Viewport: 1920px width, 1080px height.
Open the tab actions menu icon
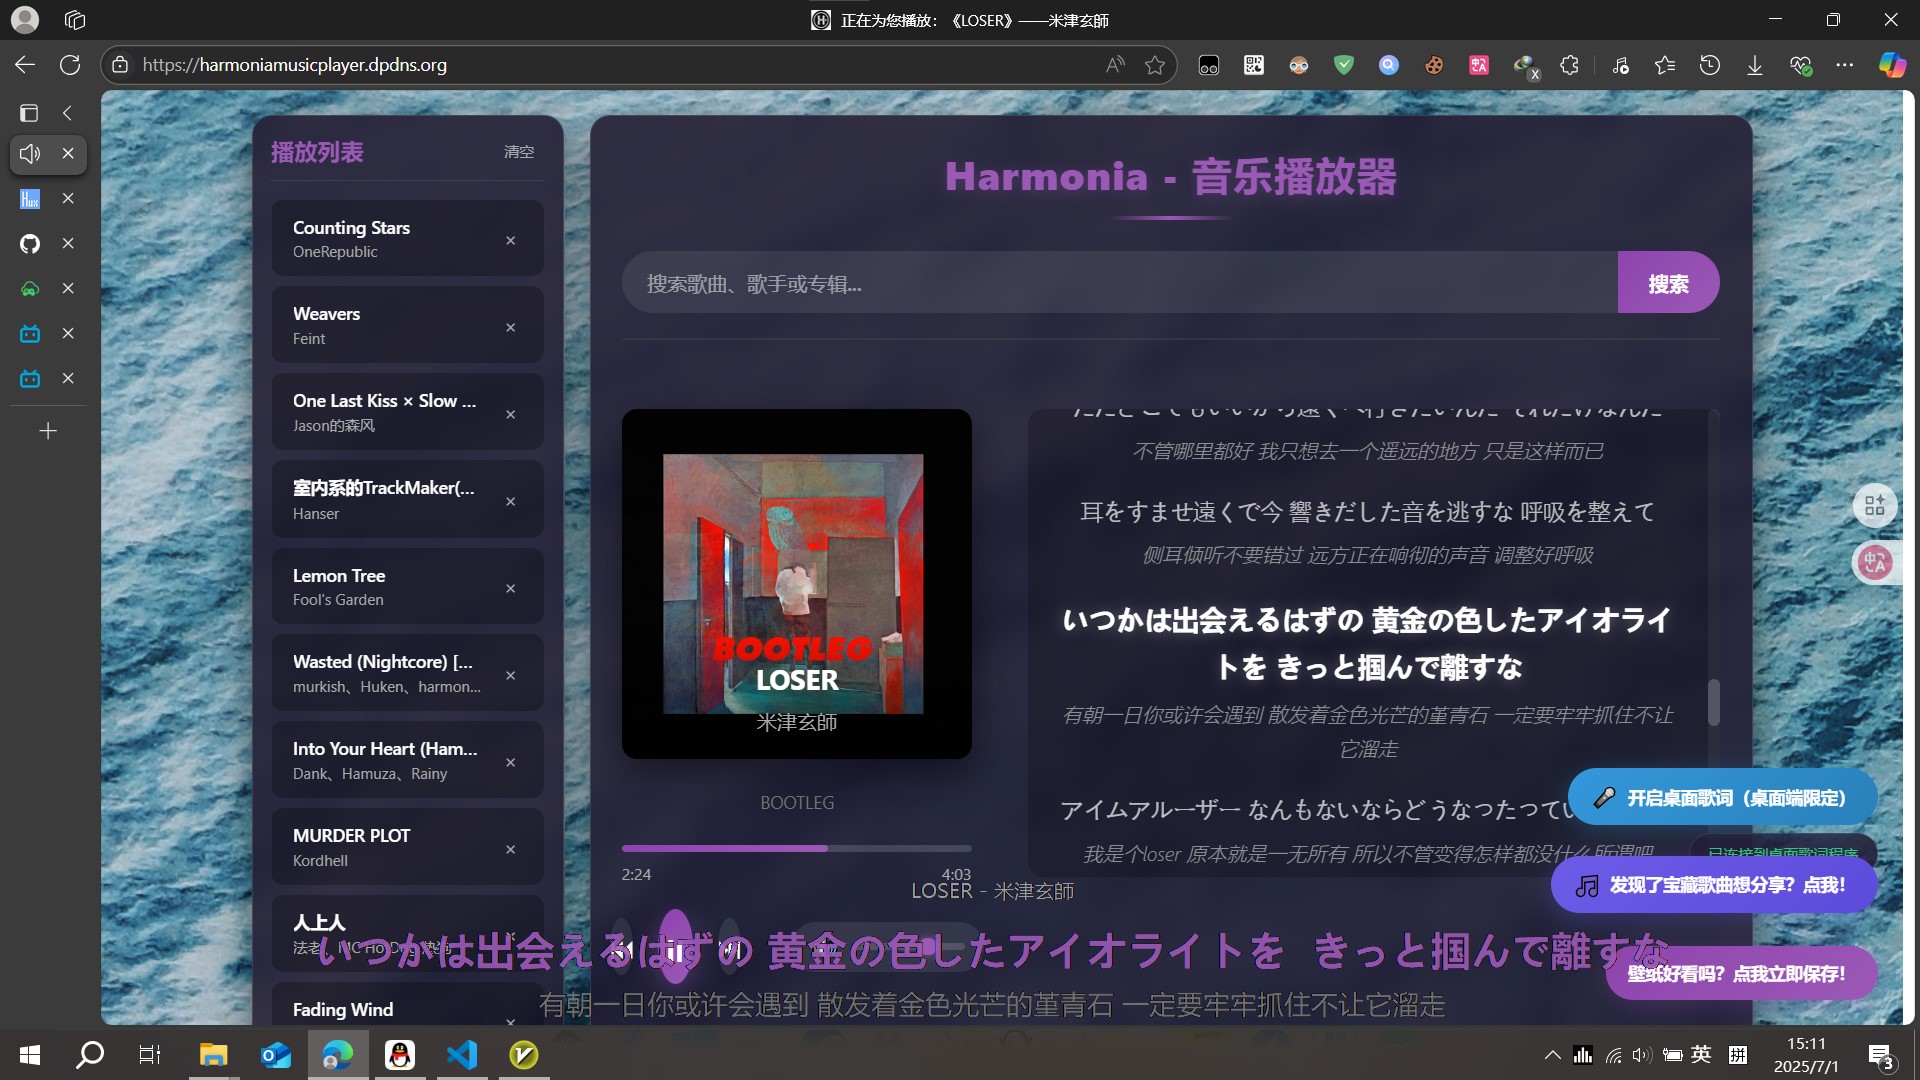(x=29, y=113)
